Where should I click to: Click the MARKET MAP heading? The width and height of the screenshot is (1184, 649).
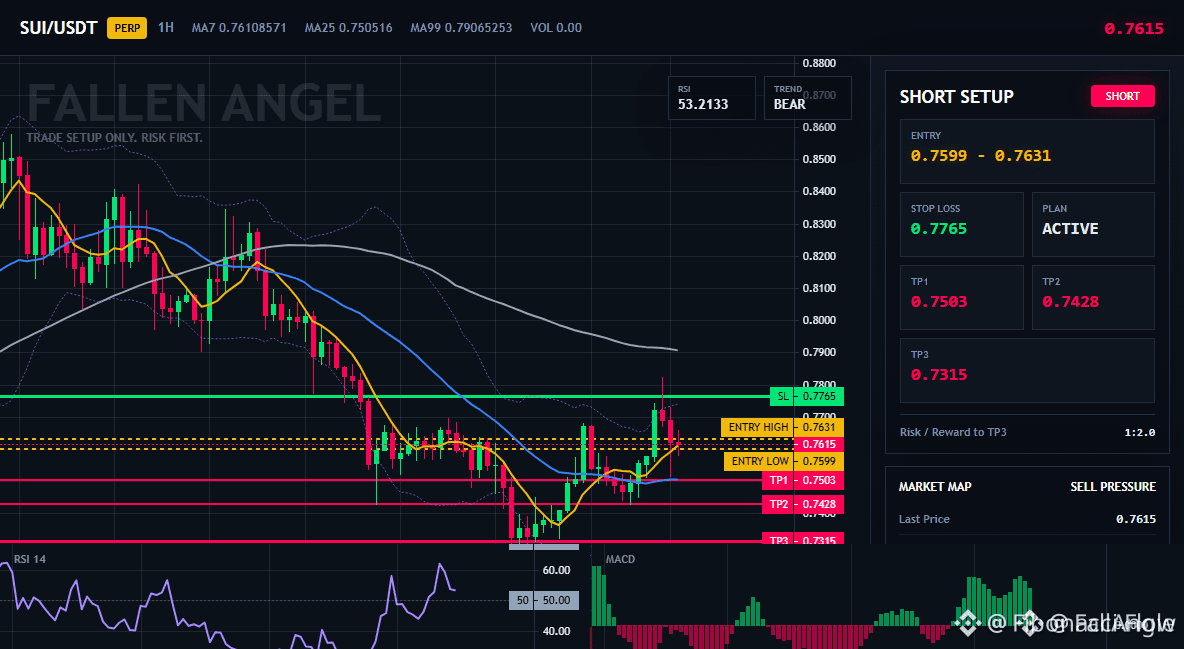[x=935, y=487]
